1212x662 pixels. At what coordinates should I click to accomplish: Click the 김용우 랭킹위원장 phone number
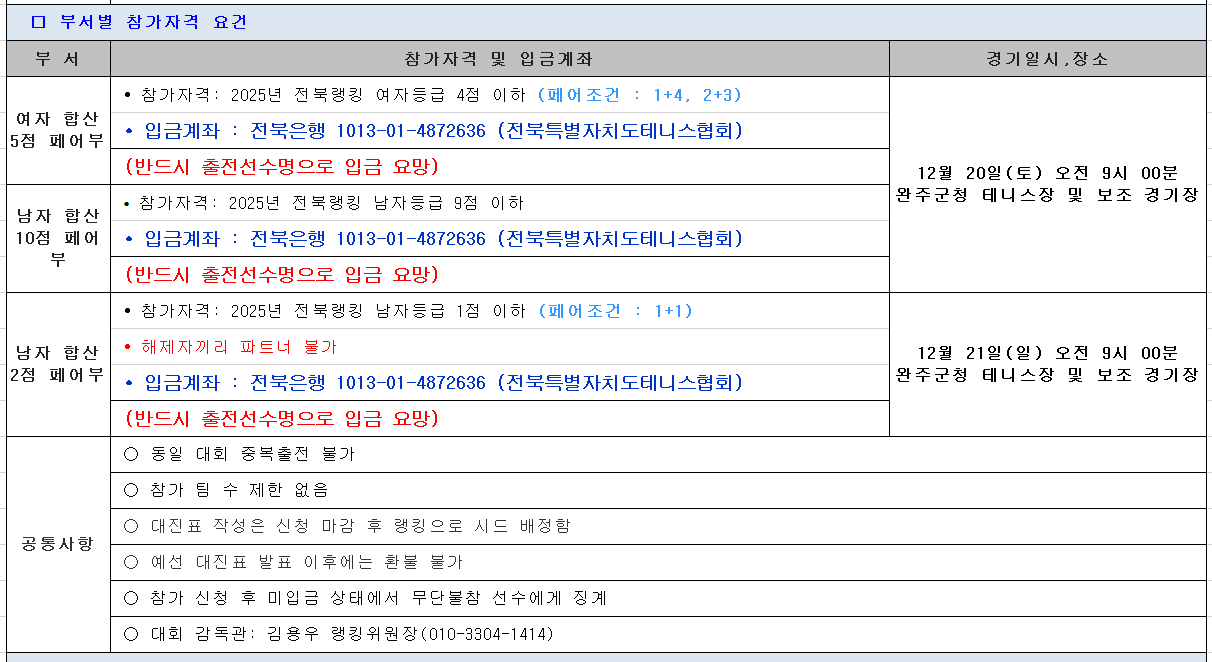pyautogui.click(x=488, y=634)
